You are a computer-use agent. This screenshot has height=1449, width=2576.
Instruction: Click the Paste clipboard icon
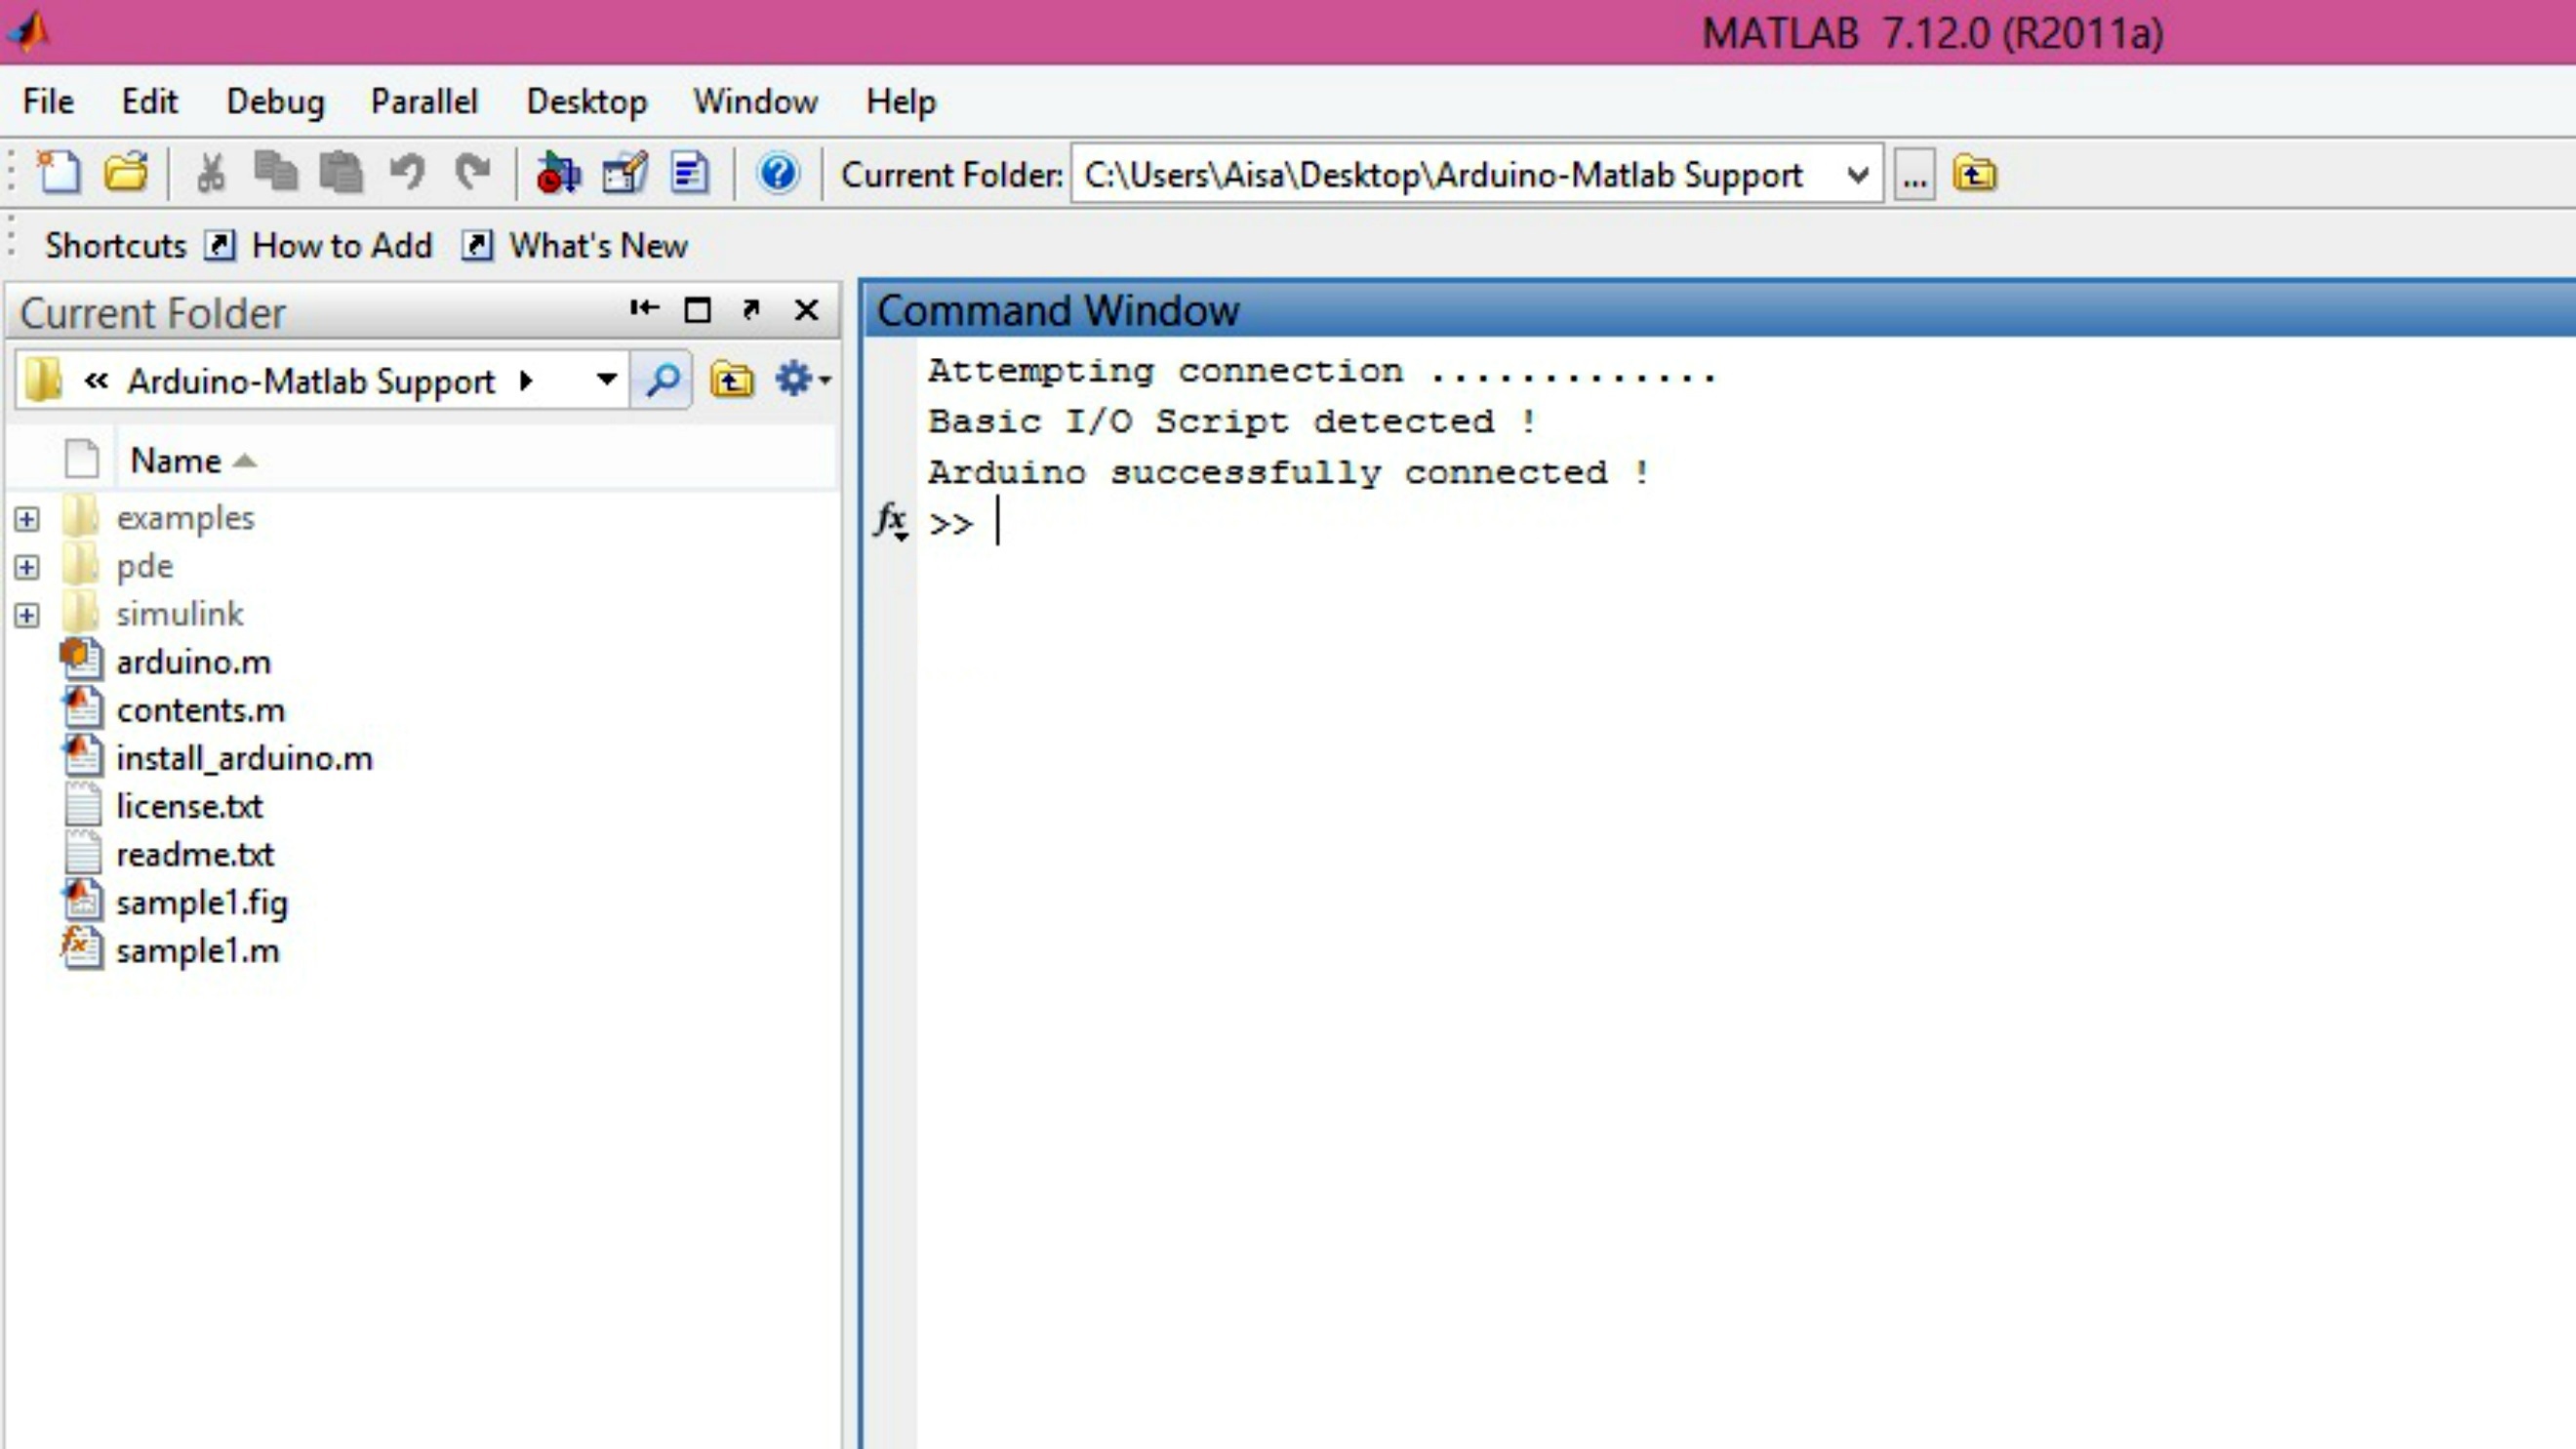341,173
